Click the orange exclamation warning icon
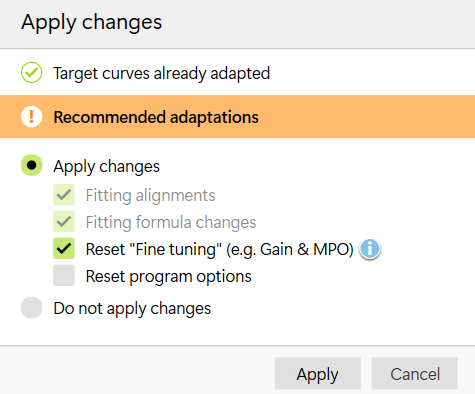 point(32,117)
